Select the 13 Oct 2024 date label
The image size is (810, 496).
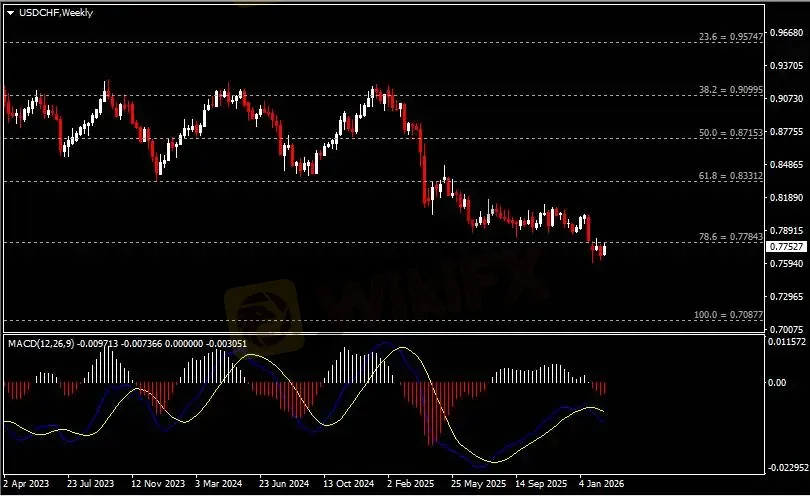[x=348, y=480]
